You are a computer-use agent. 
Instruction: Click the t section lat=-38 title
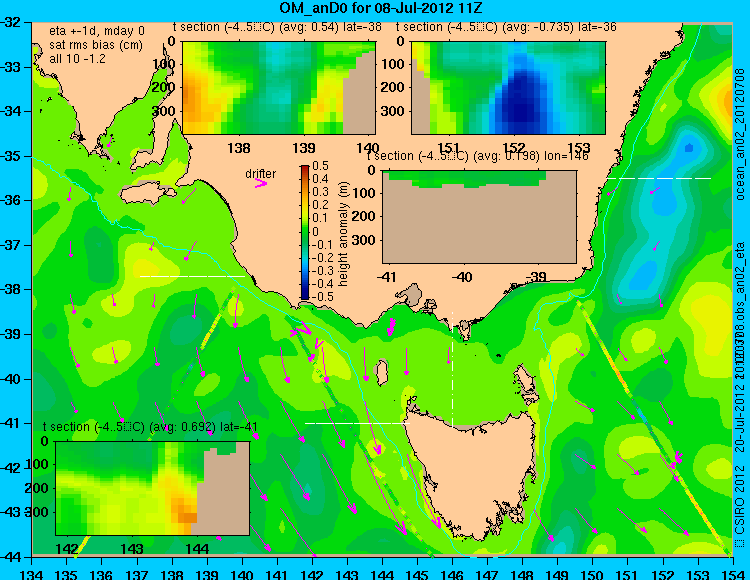pyautogui.click(x=277, y=27)
